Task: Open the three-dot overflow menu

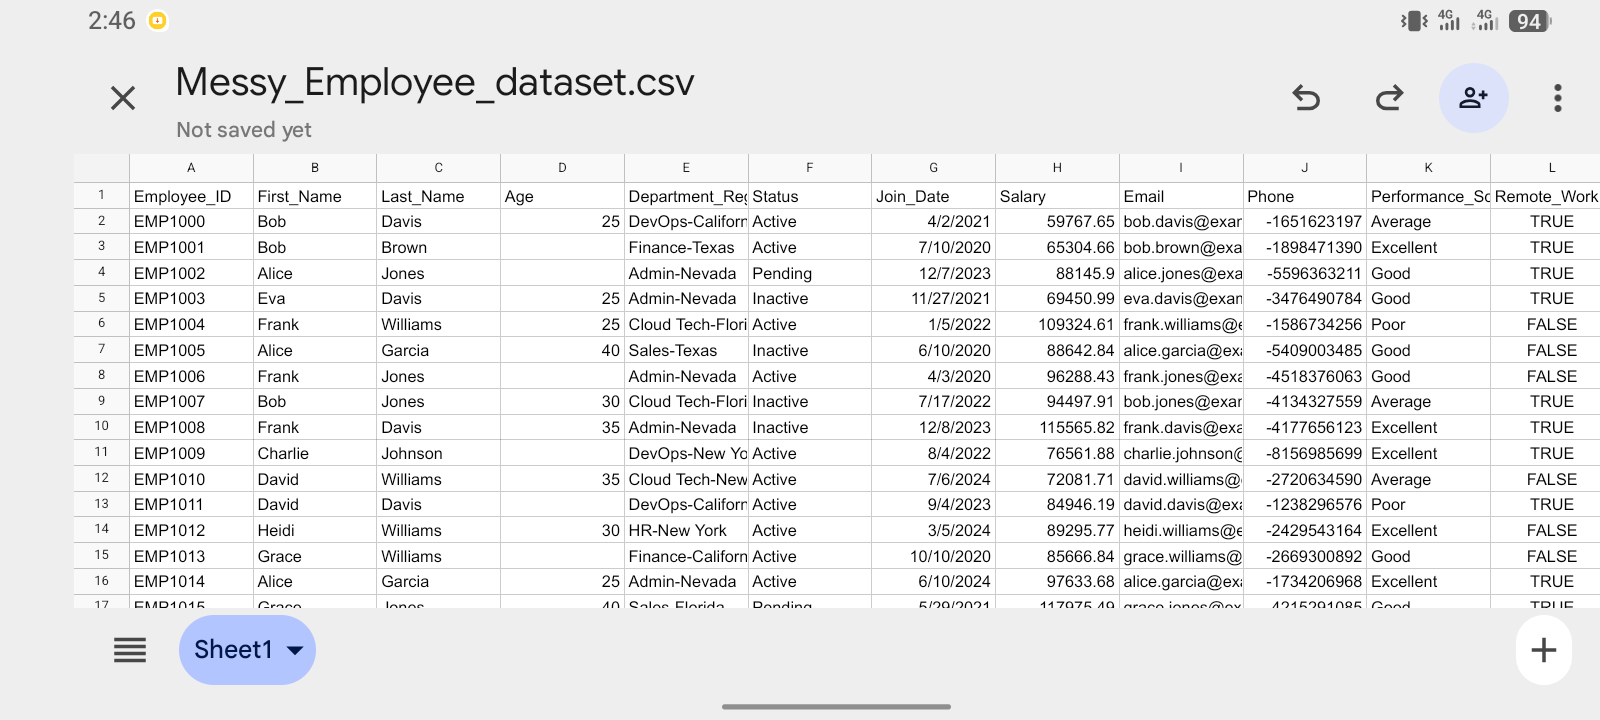Action: pyautogui.click(x=1557, y=98)
